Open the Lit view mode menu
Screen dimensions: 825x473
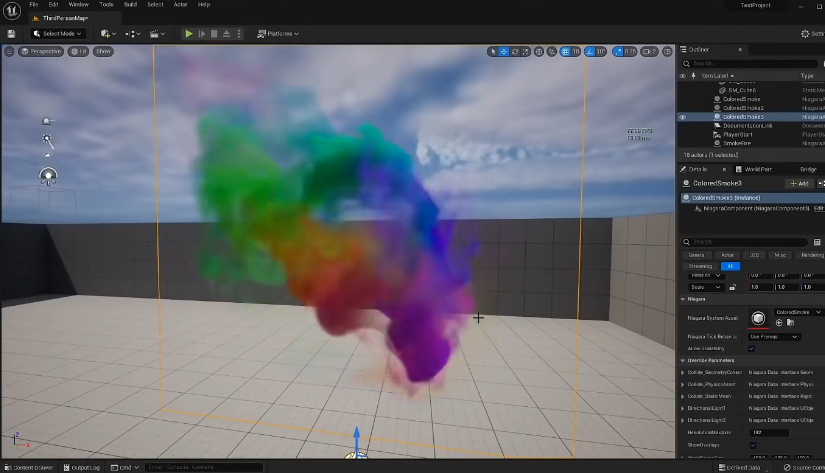point(78,51)
